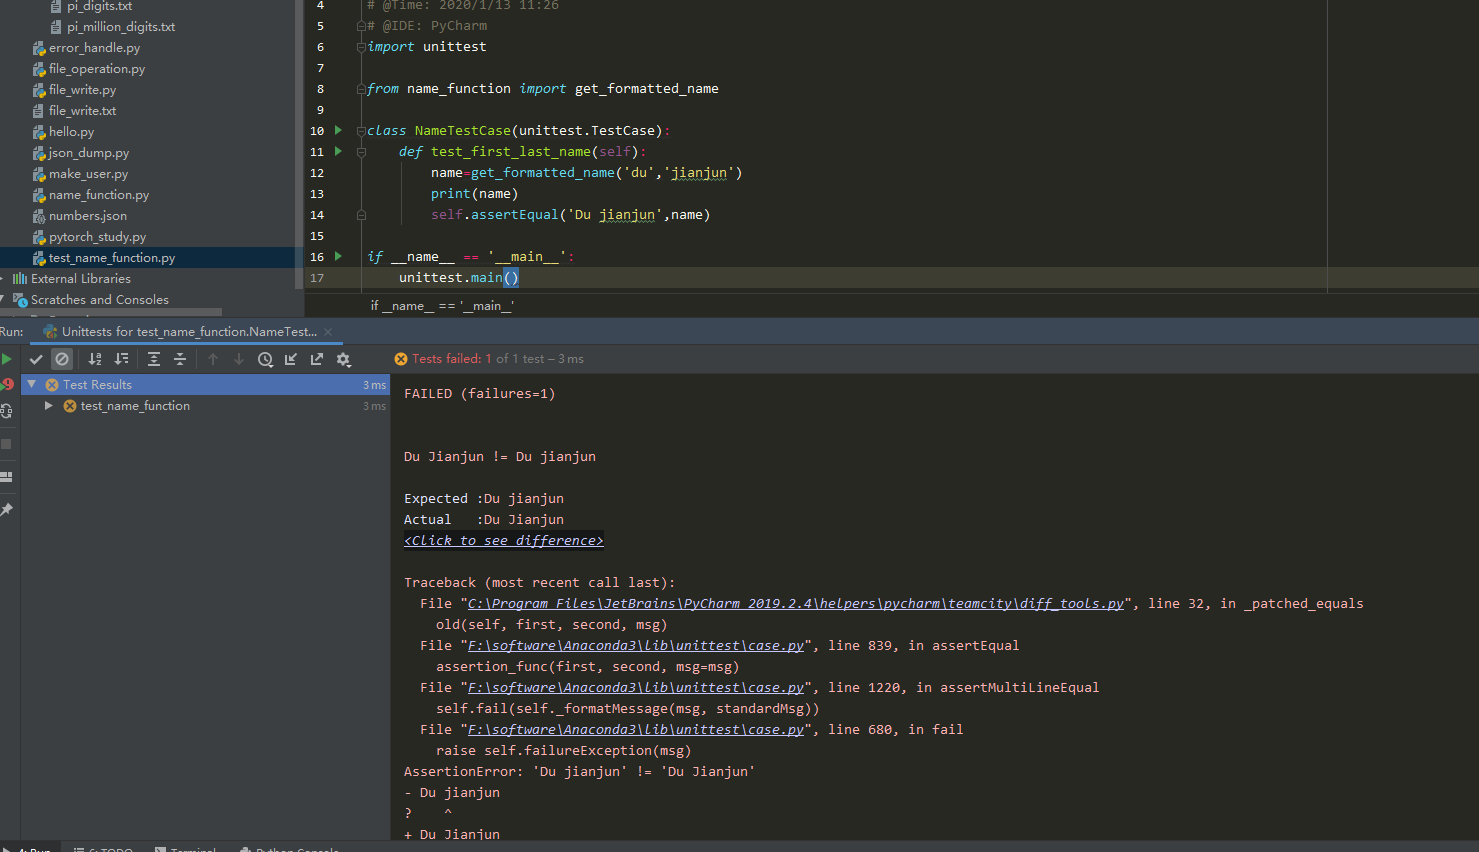Rerun failed tests in Run panel
This screenshot has height=852, width=1479.
pos(6,384)
